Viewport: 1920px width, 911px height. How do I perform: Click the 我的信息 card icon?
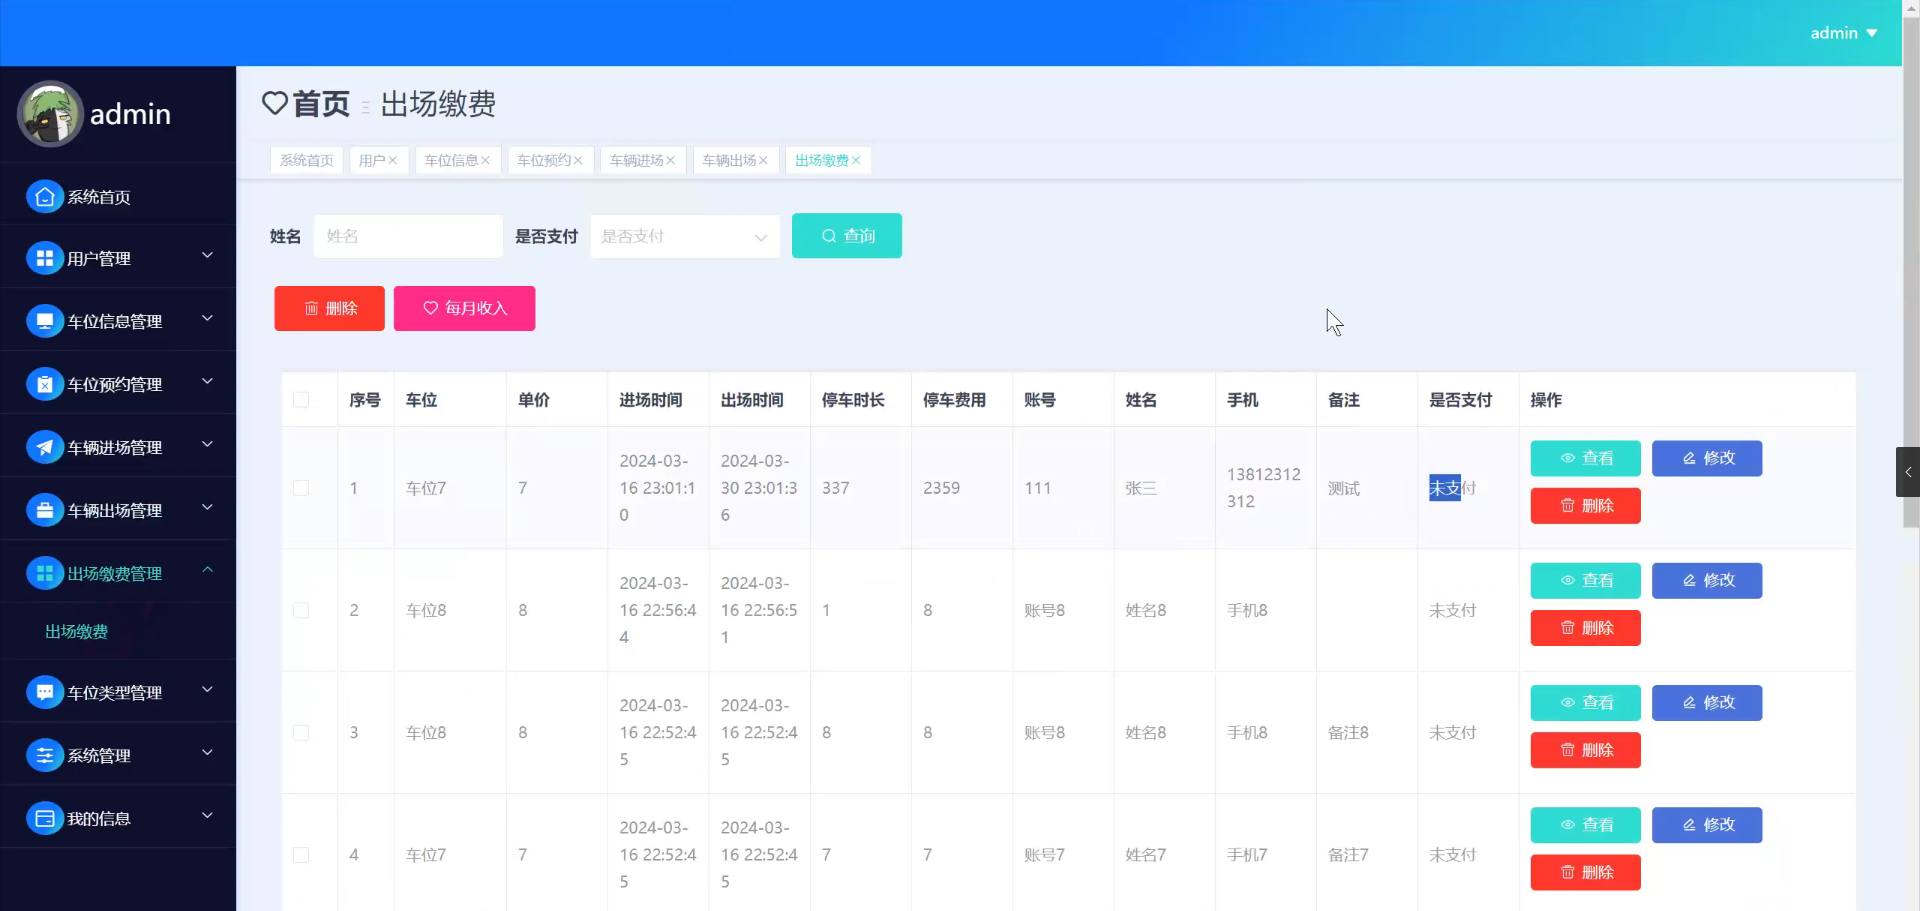[x=45, y=819]
